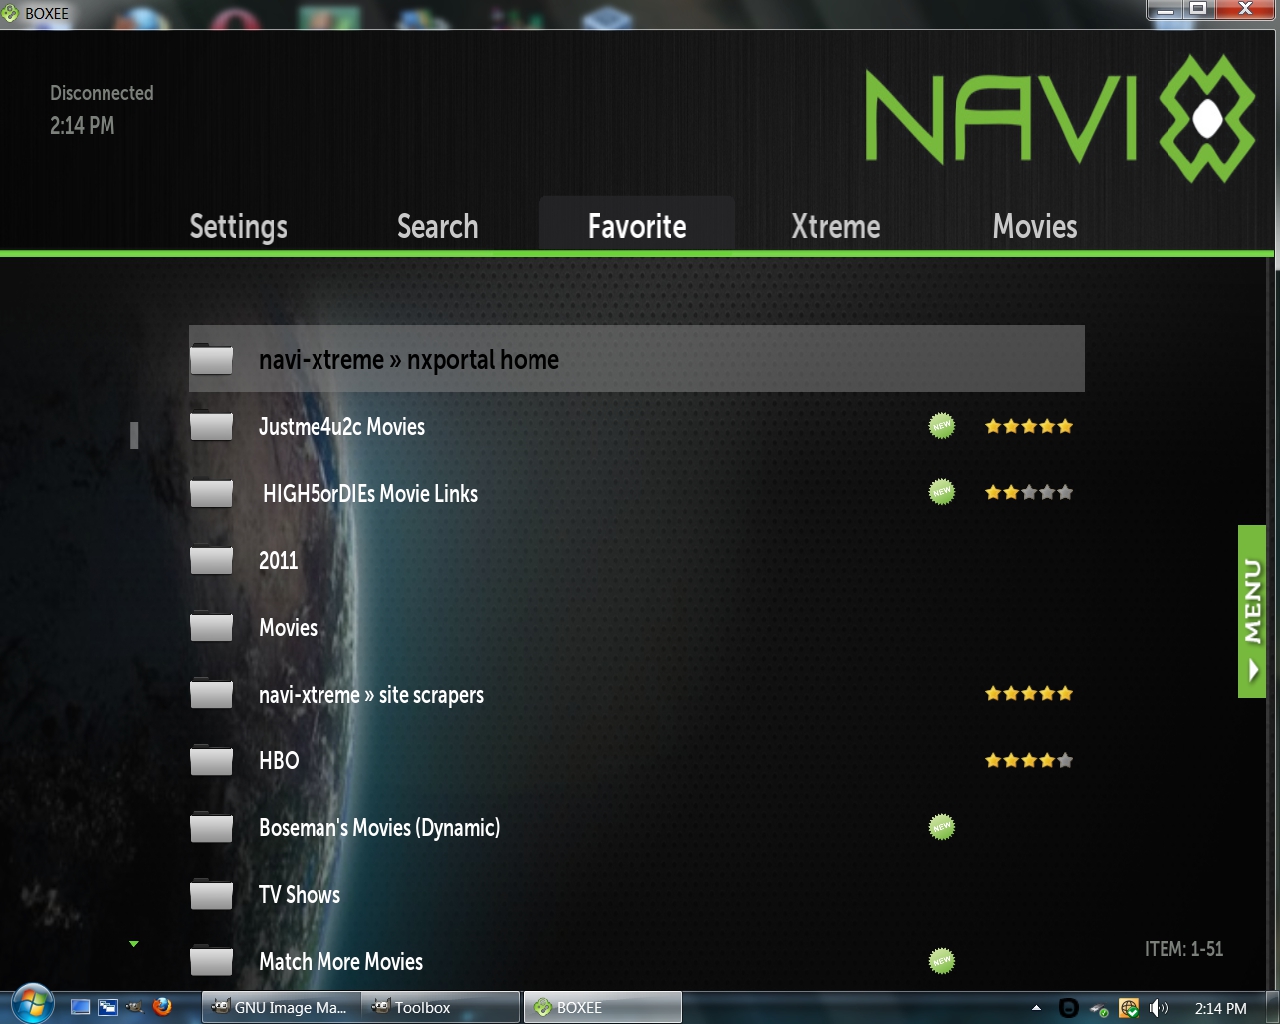Open the Movies folder entry in the list
The width and height of the screenshot is (1280, 1024).
[x=636, y=627]
